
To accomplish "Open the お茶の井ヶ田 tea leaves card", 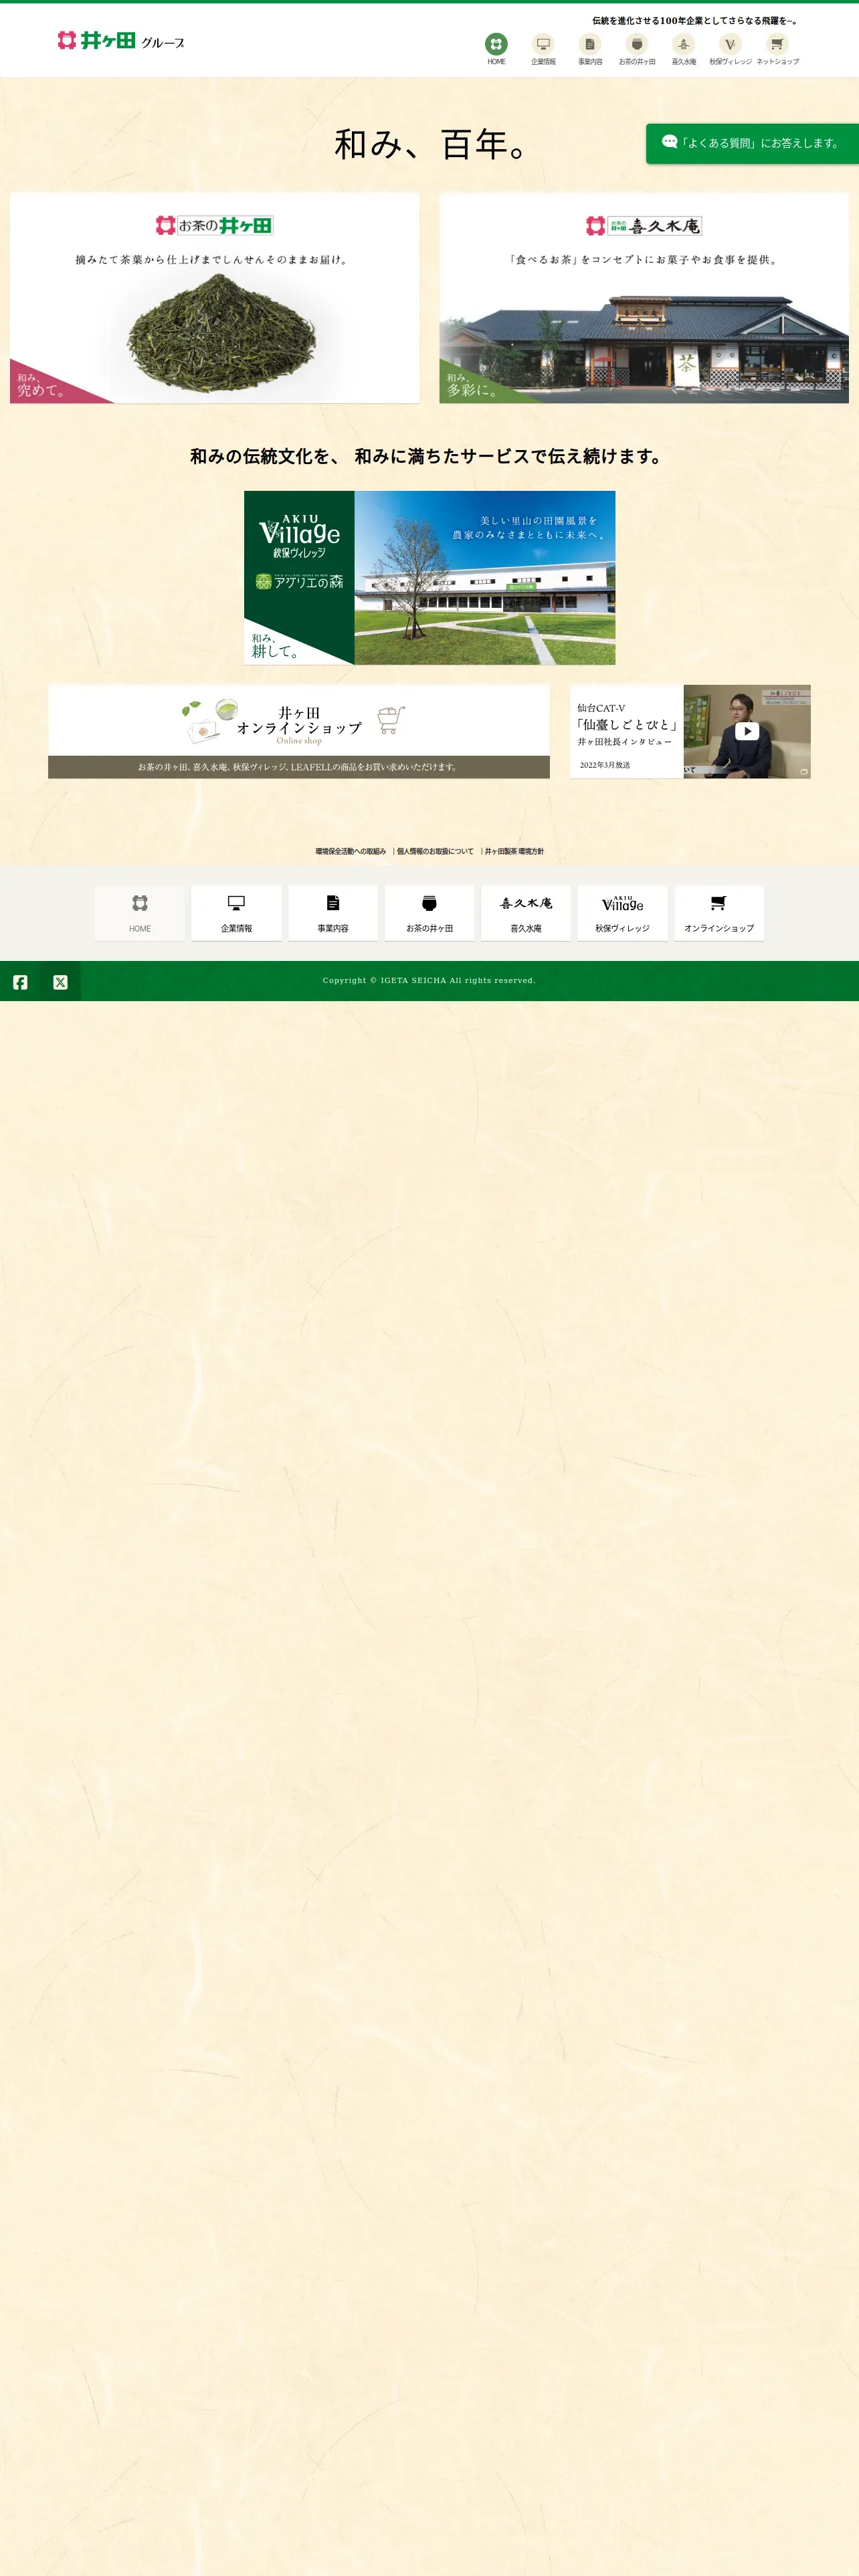I will (215, 298).
